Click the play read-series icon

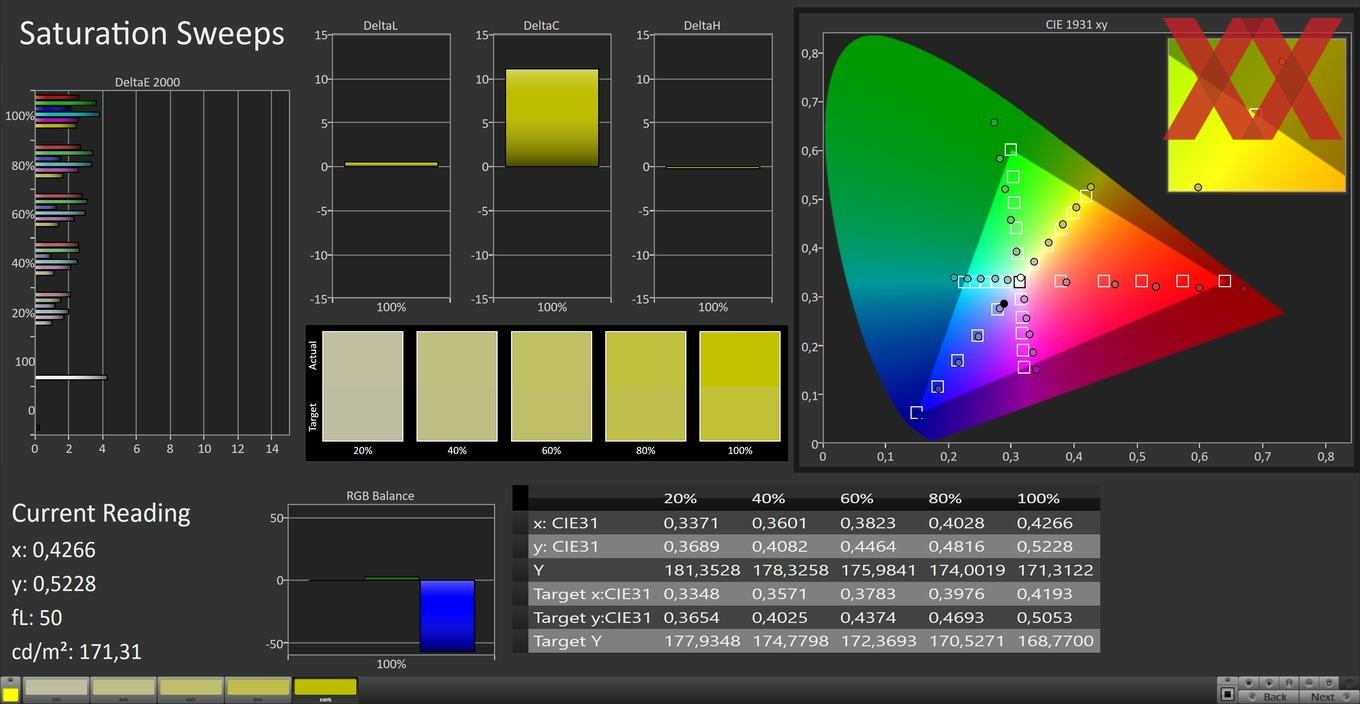(1269, 683)
